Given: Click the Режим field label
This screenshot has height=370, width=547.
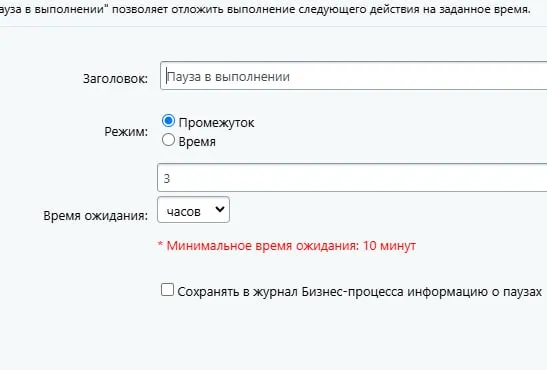Looking at the screenshot, I should tap(126, 132).
